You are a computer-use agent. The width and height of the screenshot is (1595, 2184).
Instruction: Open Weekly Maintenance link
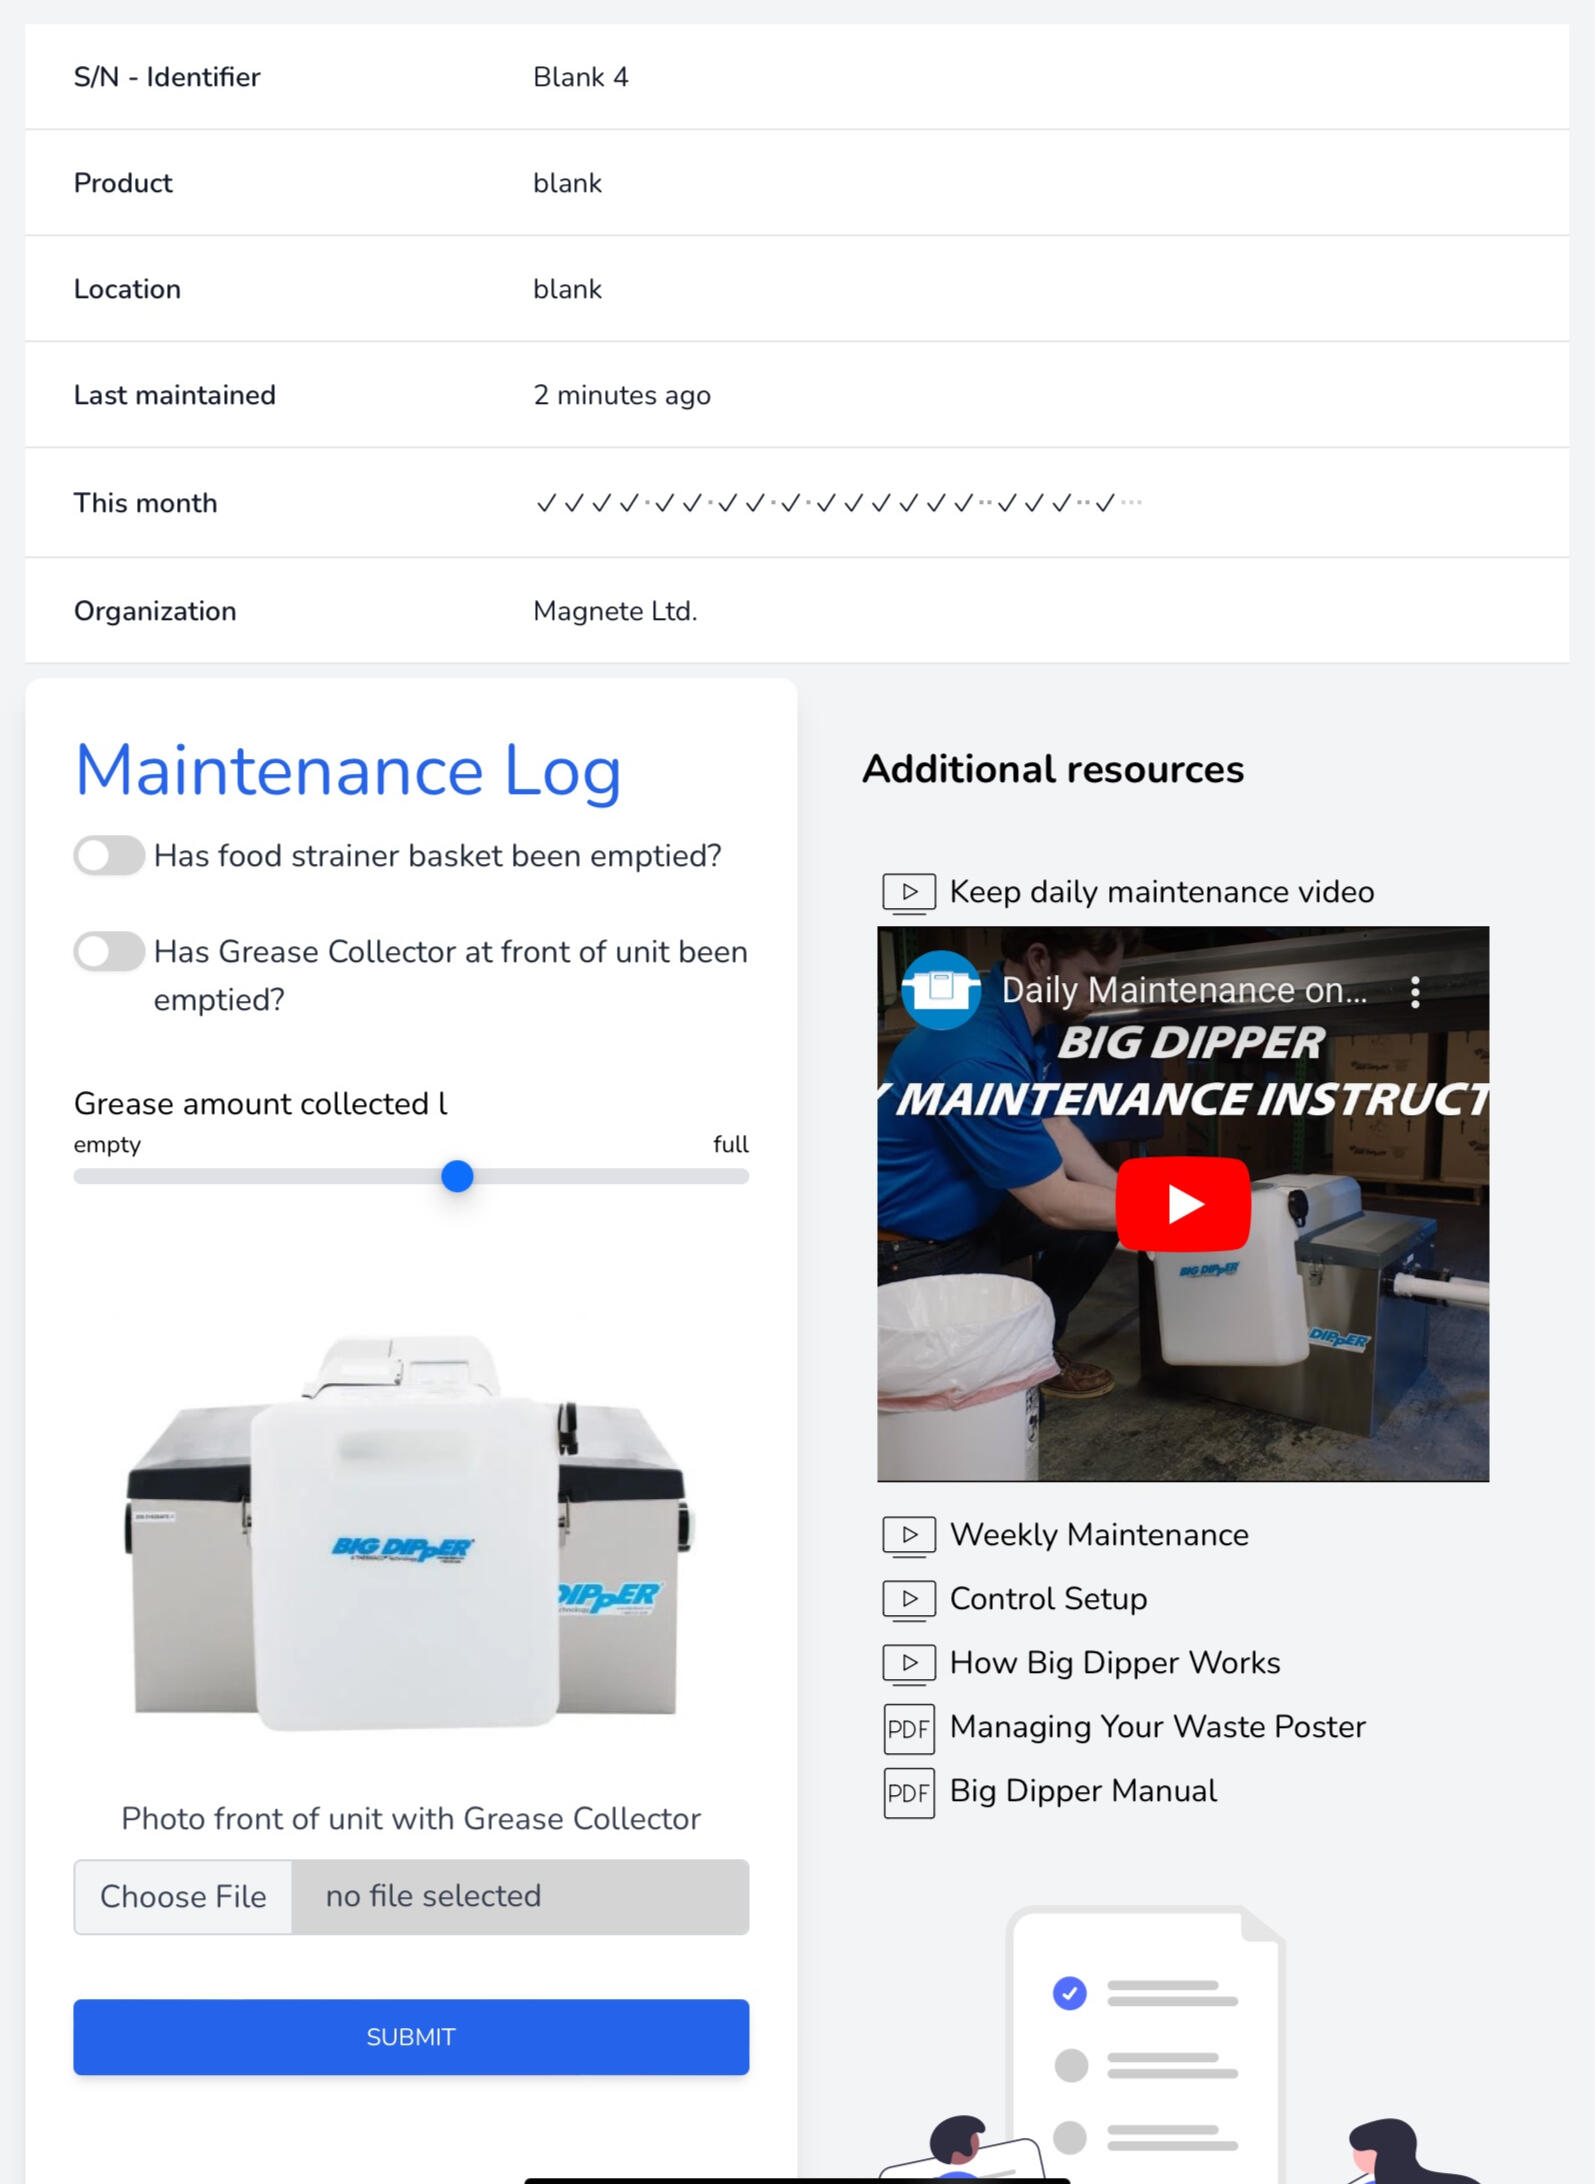click(1099, 1535)
